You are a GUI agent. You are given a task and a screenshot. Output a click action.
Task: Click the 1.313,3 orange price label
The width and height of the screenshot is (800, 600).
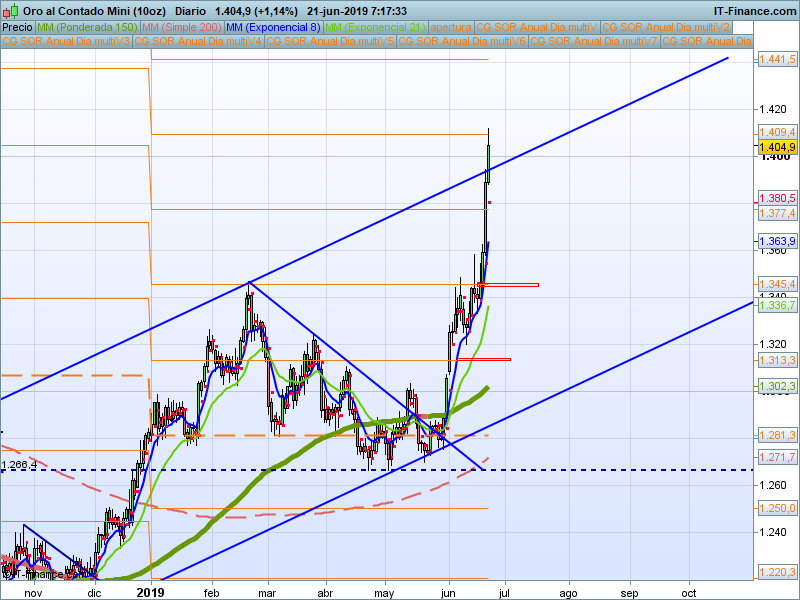coord(777,360)
